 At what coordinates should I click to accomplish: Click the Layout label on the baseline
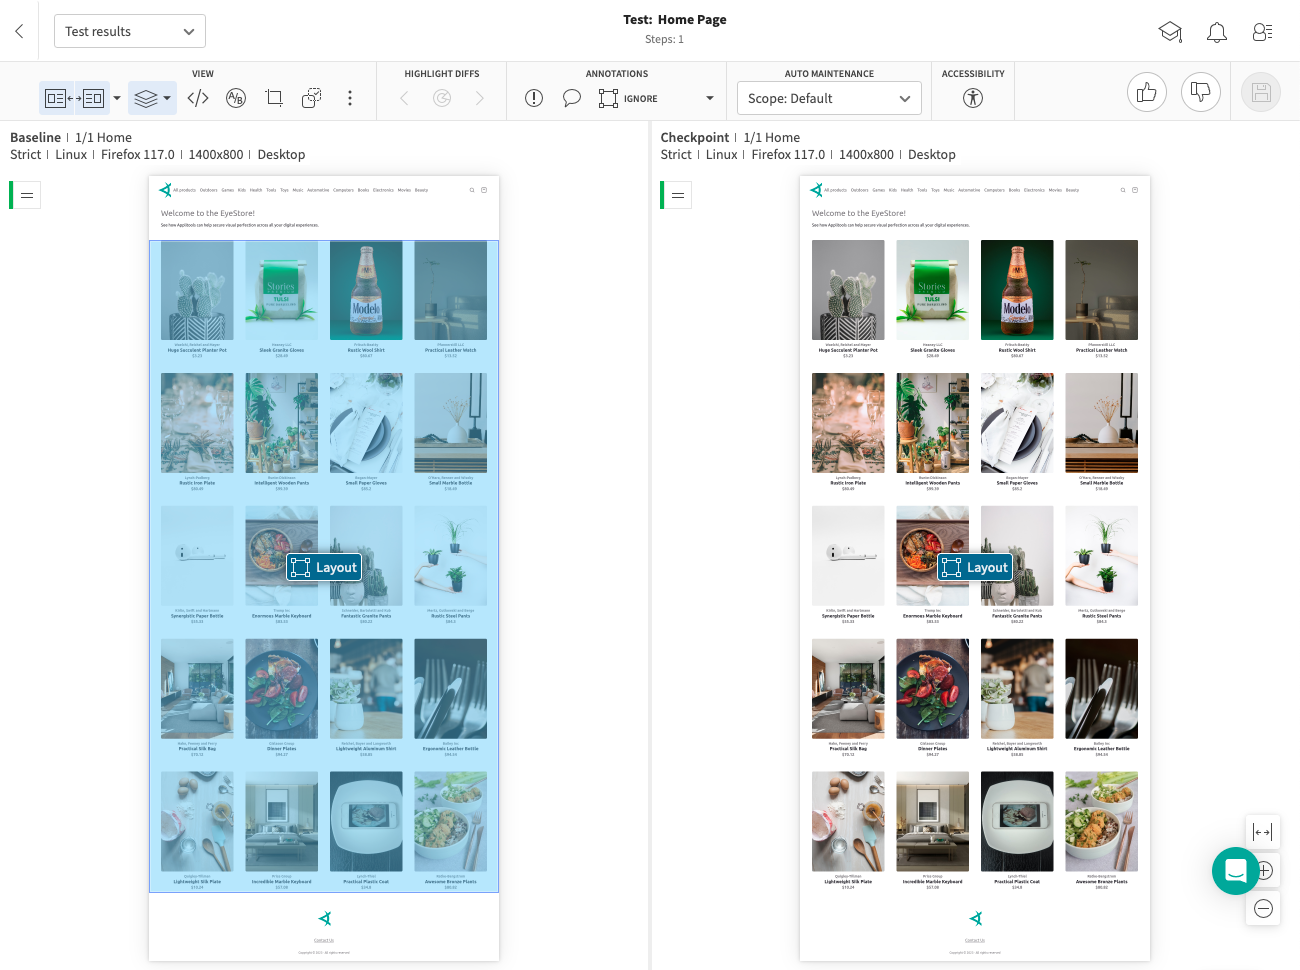(x=324, y=567)
